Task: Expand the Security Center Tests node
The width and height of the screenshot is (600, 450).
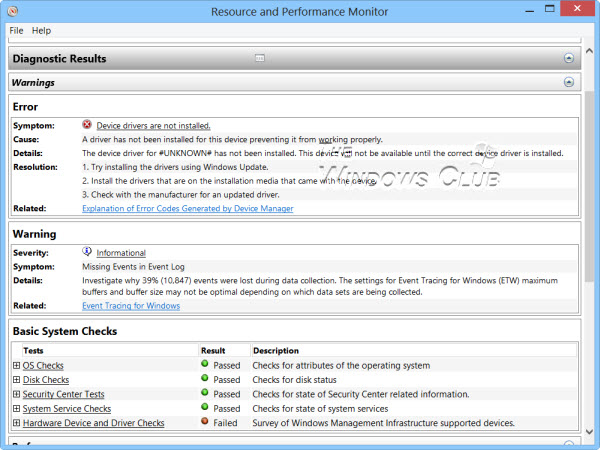Action: [x=16, y=394]
